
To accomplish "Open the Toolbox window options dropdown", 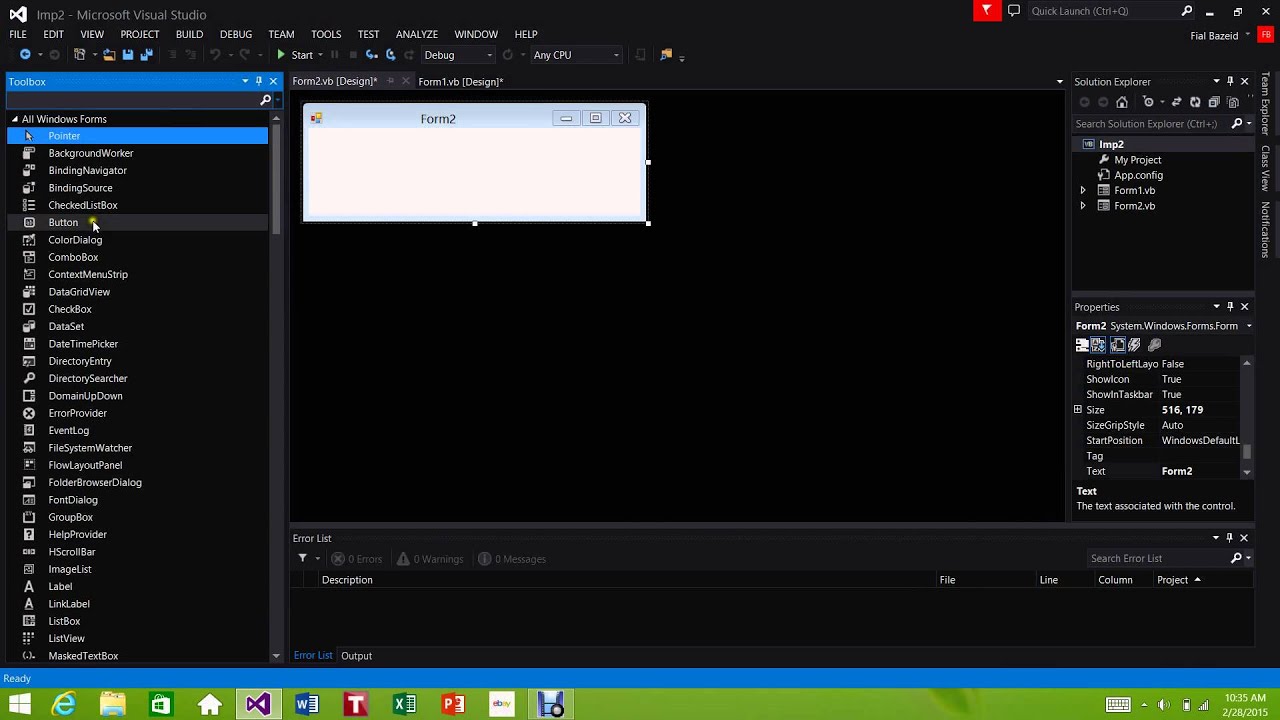I will click(x=245, y=81).
